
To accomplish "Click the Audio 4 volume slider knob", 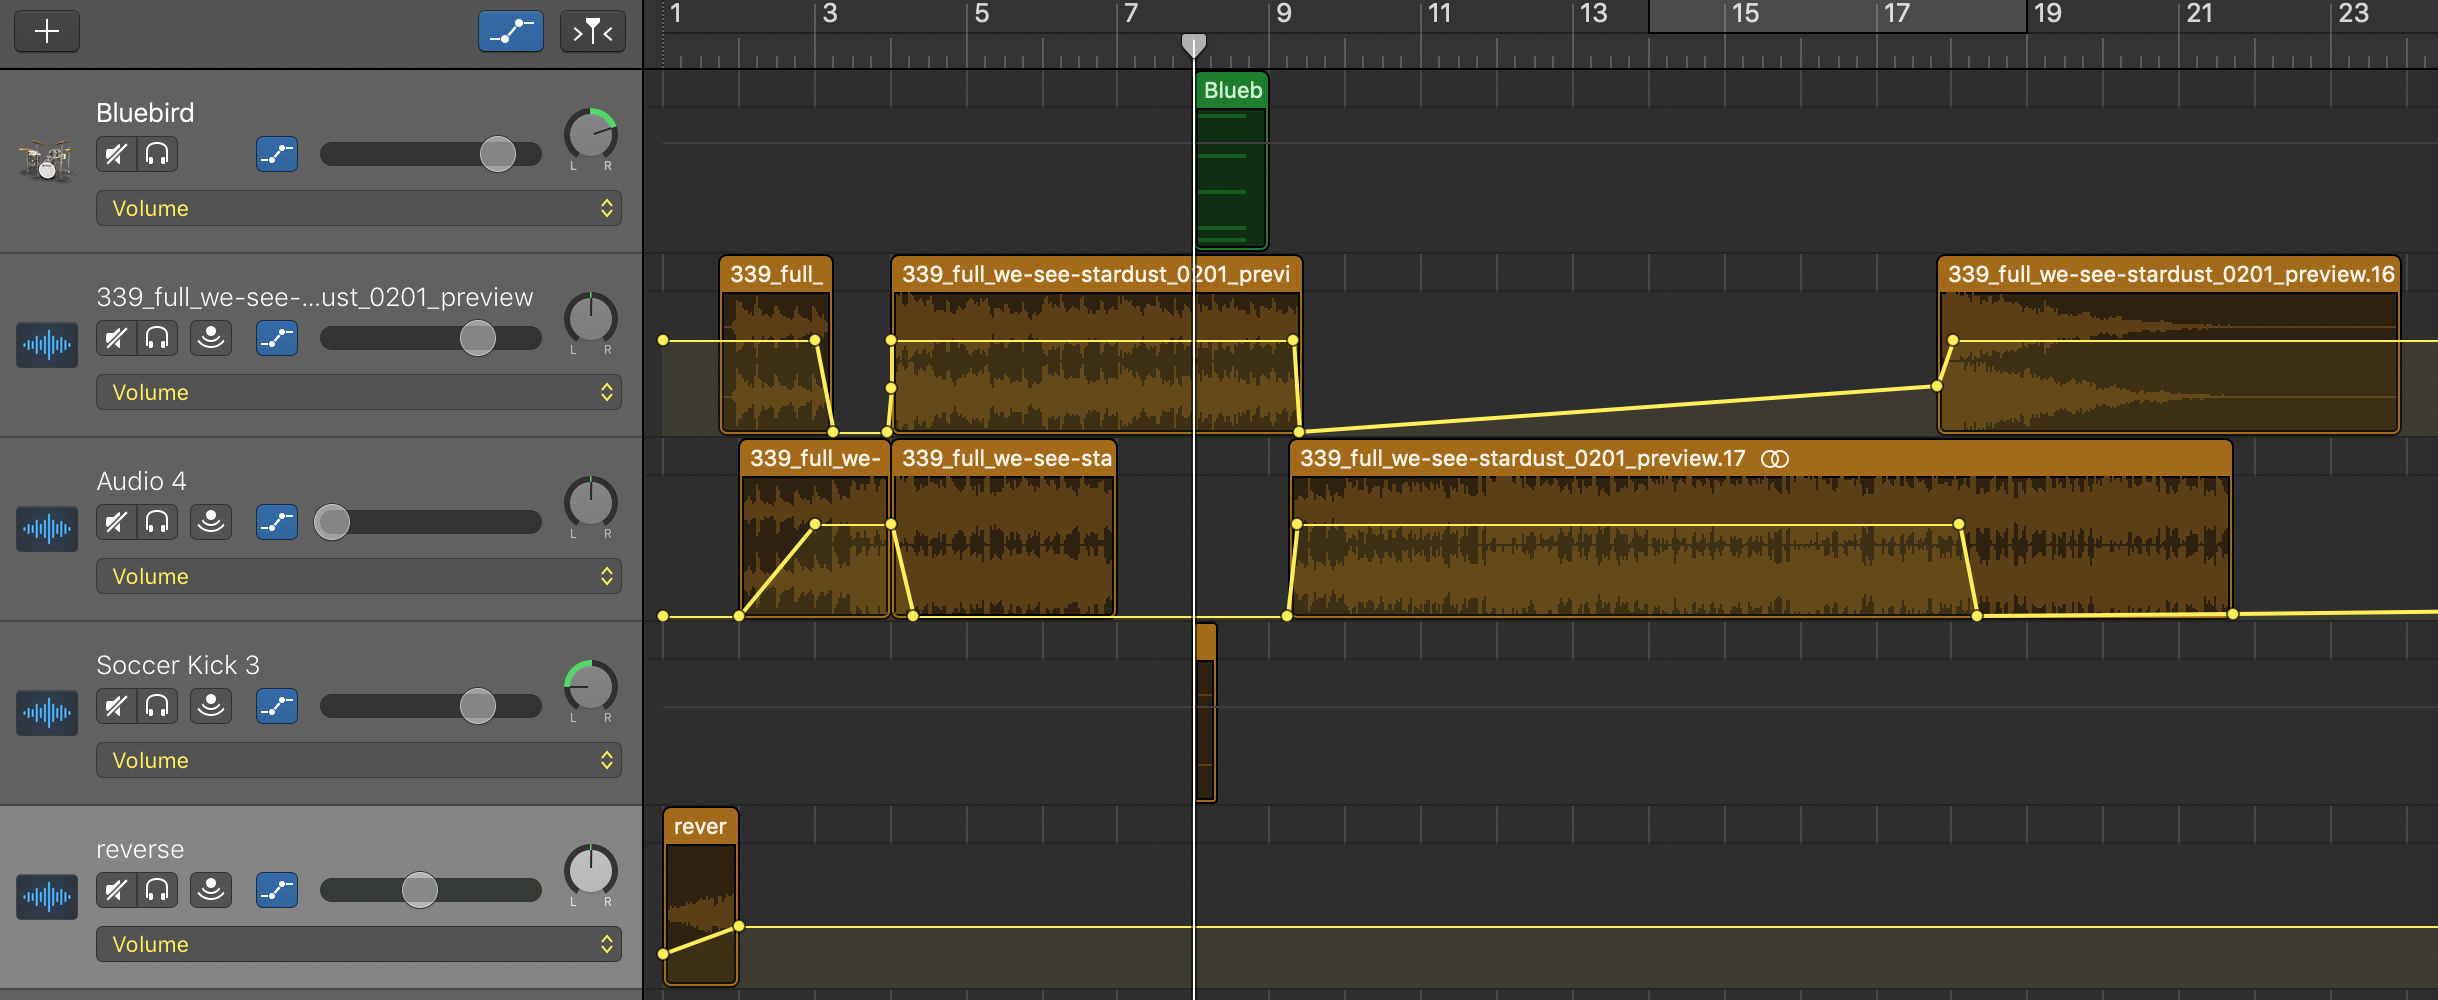I will point(332,522).
